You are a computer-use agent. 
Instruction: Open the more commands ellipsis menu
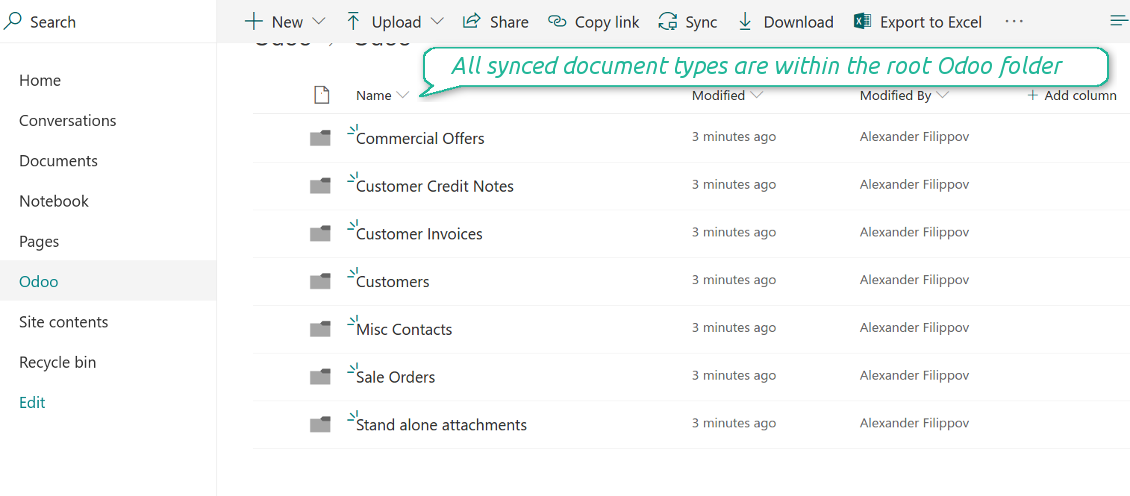(x=1014, y=22)
